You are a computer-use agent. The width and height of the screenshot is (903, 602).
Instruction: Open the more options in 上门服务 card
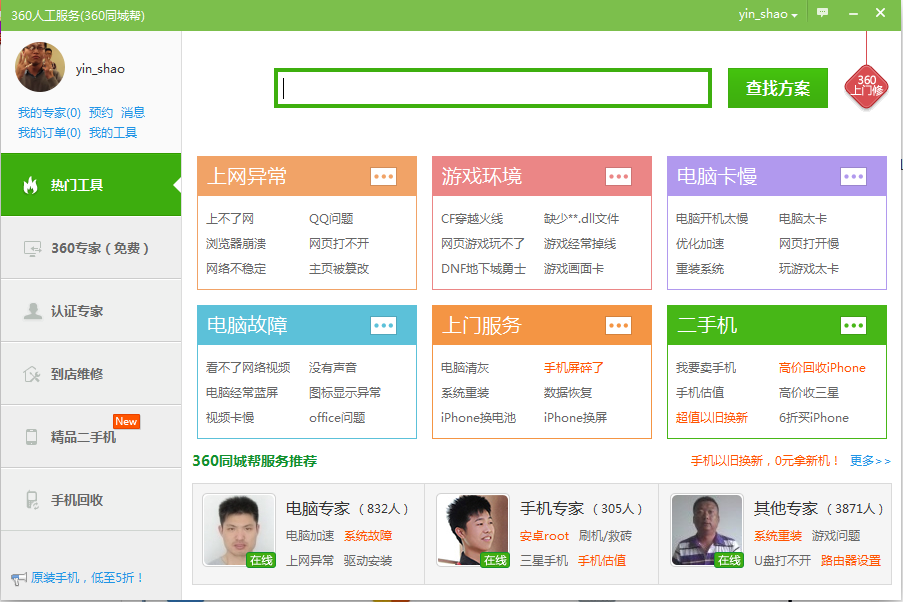[x=619, y=325]
